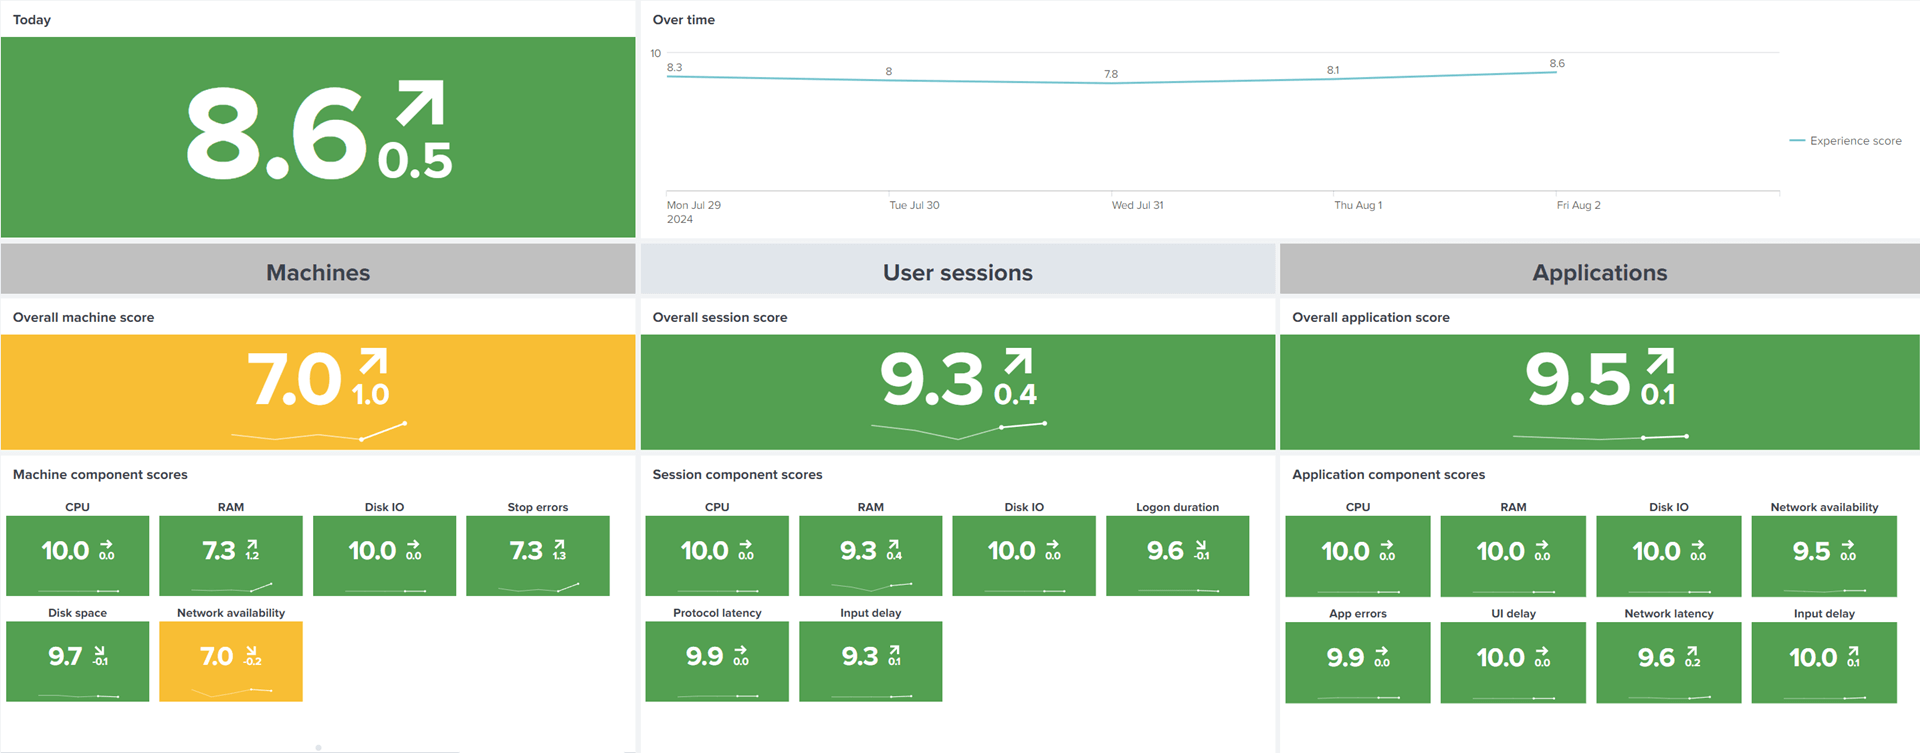Select the Machines section header
The image size is (1920, 753).
pos(318,272)
